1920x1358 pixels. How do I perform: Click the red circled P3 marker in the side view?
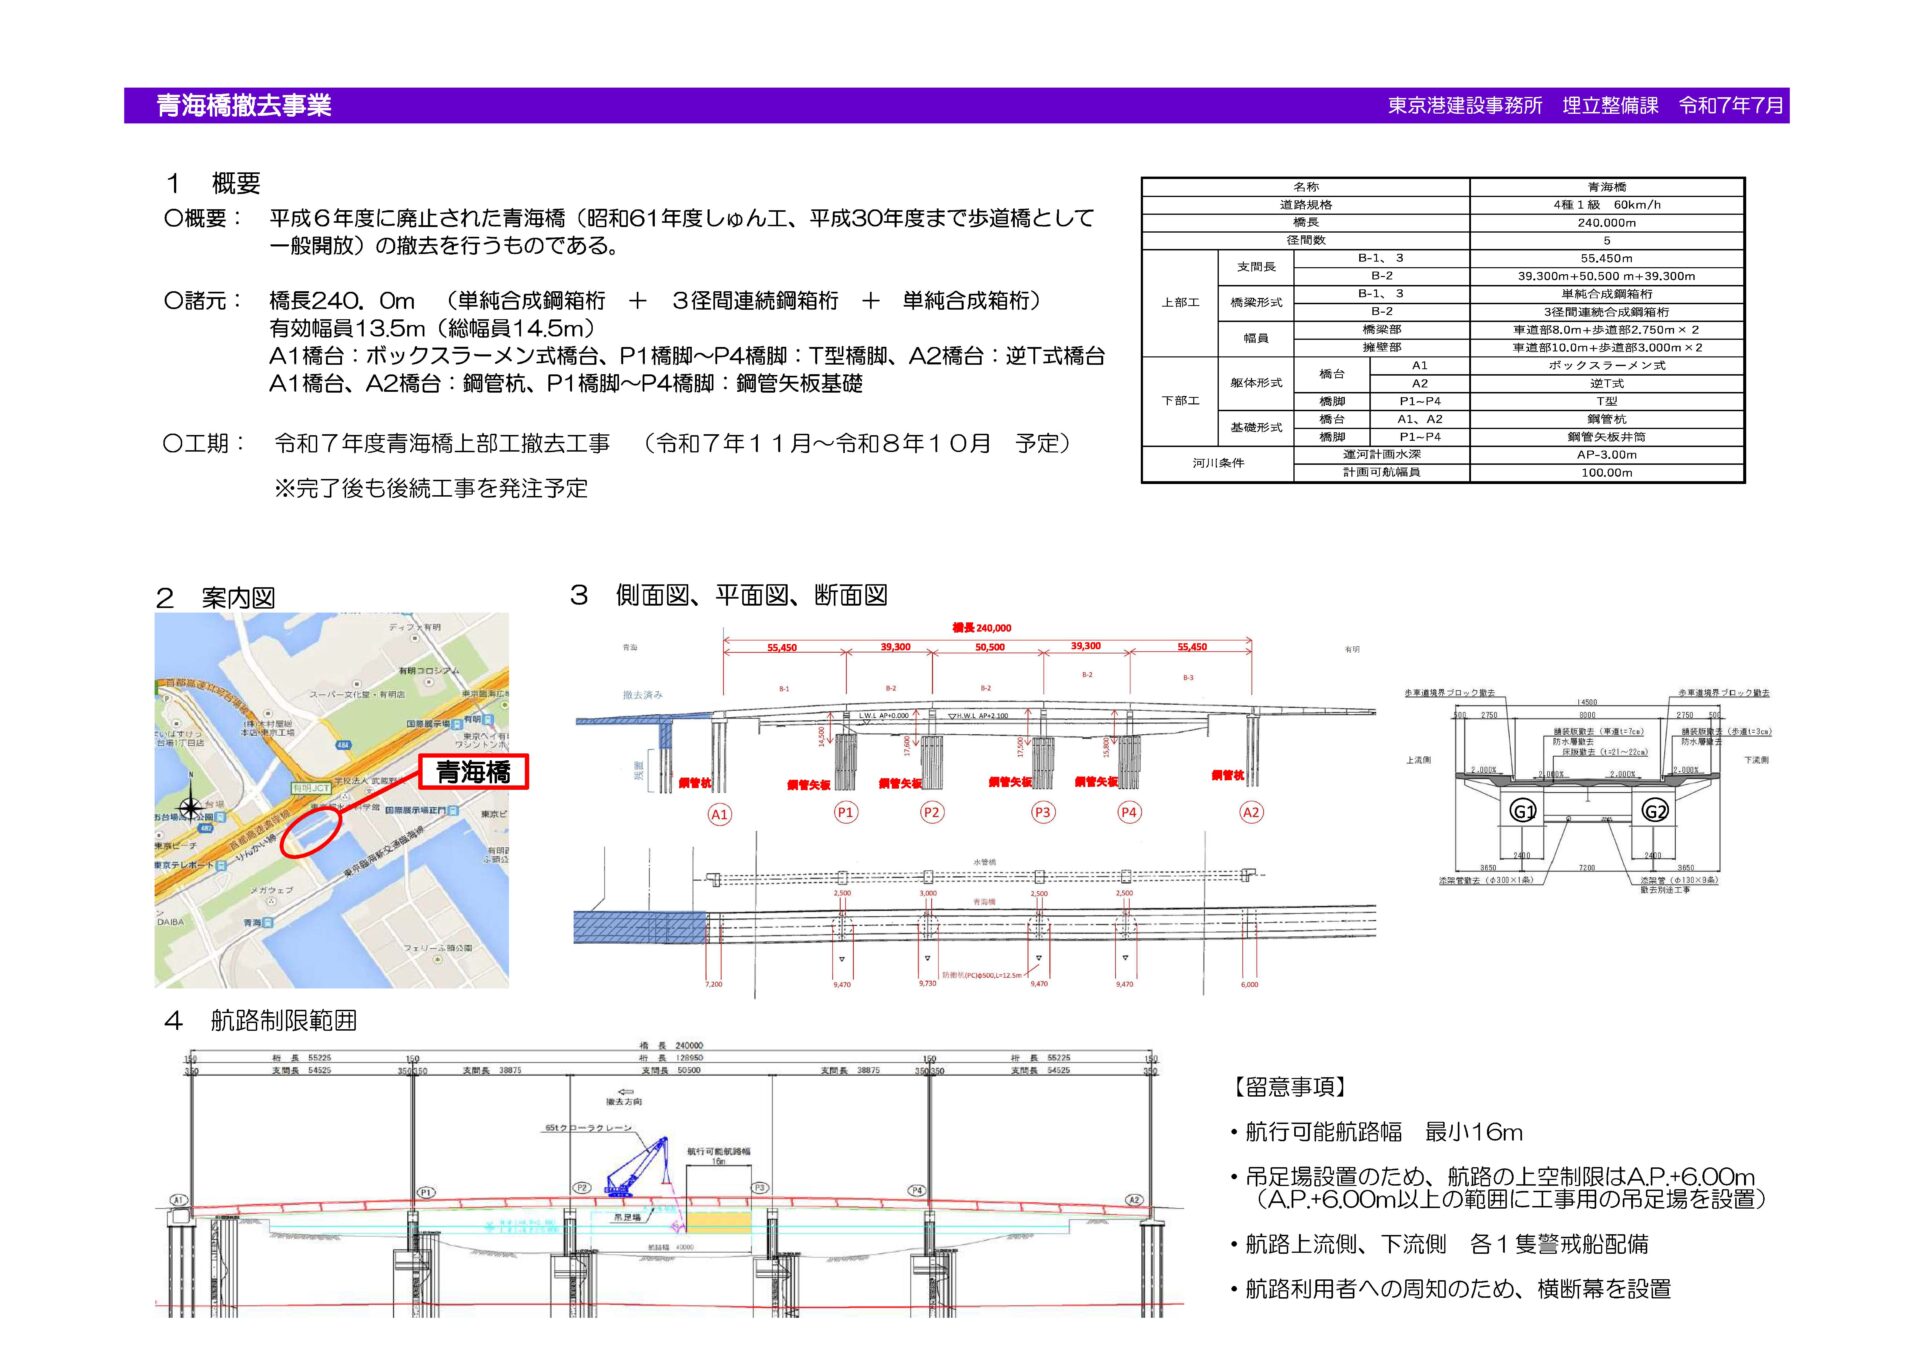point(1042,812)
